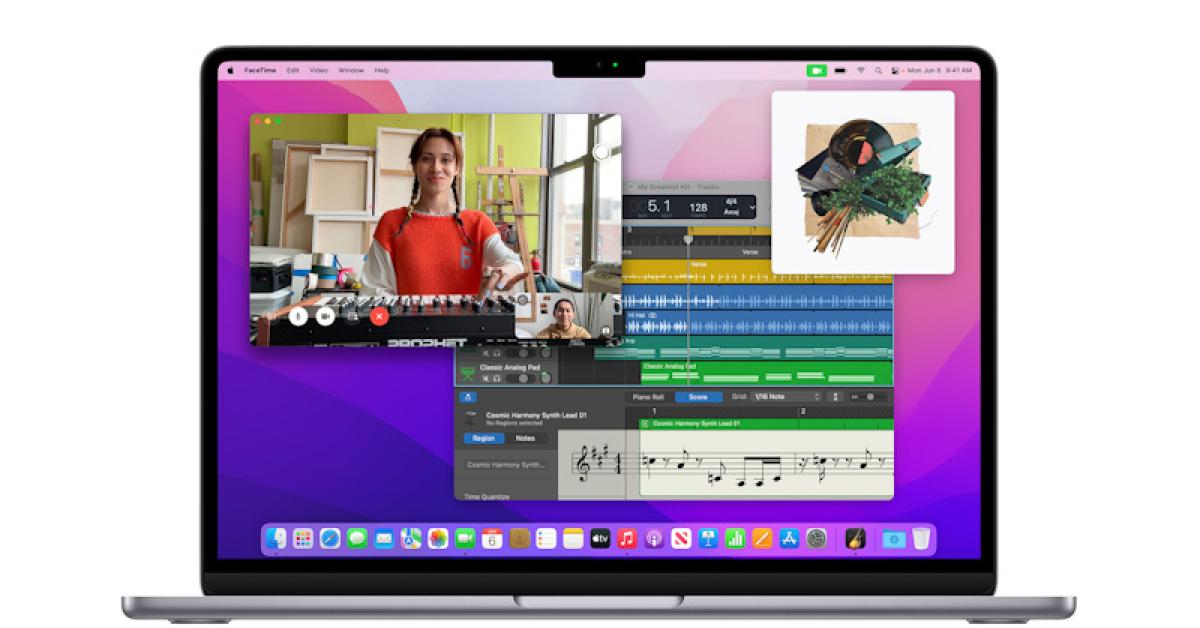Click FaceTime icon in the Dock
This screenshot has width=1200, height=628.
465,538
